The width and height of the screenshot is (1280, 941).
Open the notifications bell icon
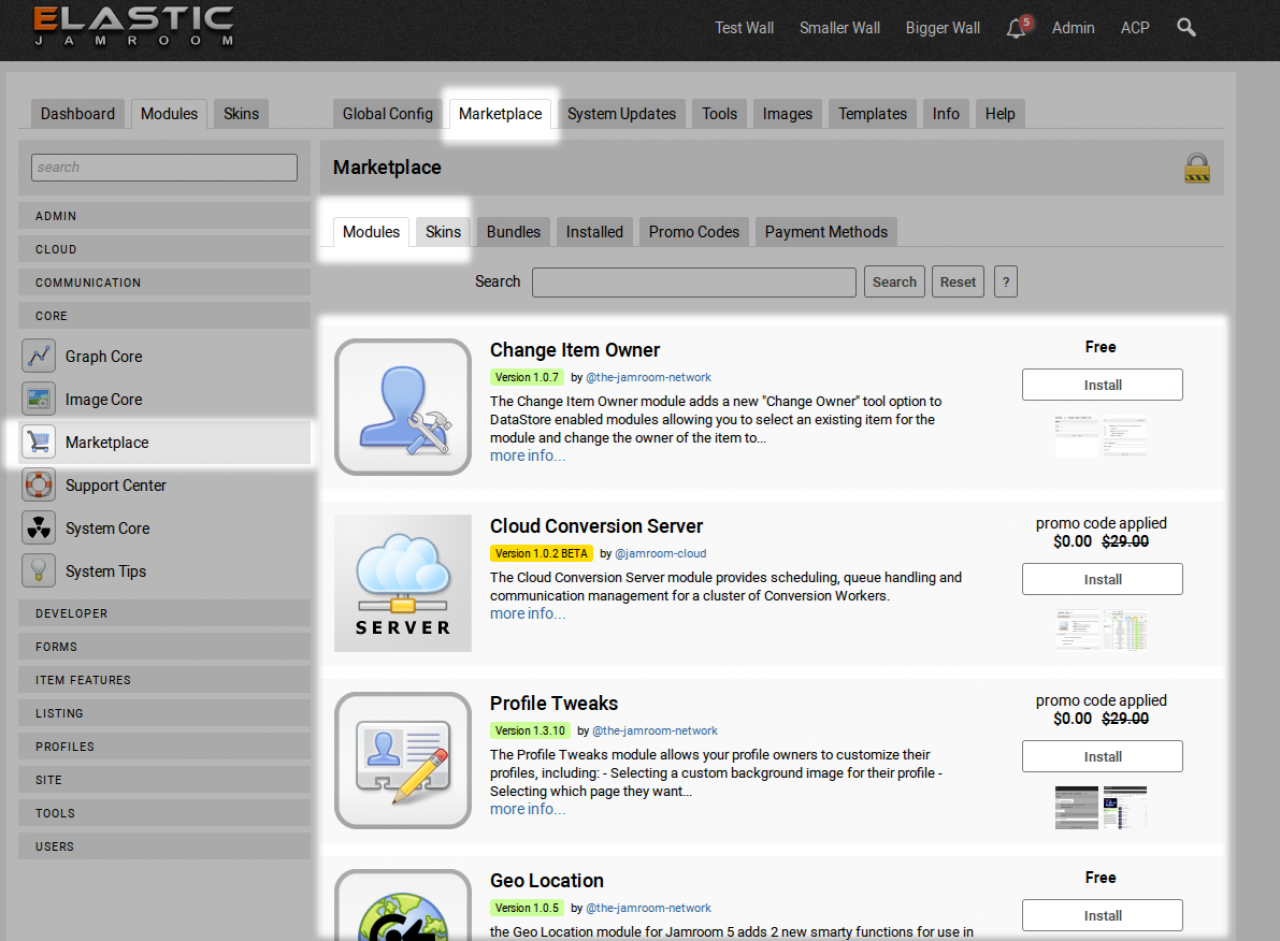(x=1016, y=29)
